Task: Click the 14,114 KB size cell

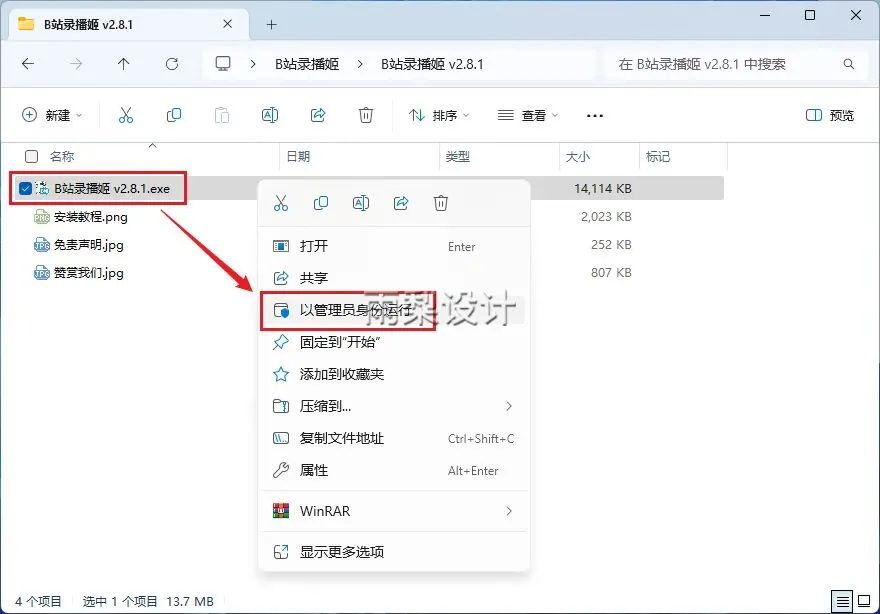Action: click(603, 189)
